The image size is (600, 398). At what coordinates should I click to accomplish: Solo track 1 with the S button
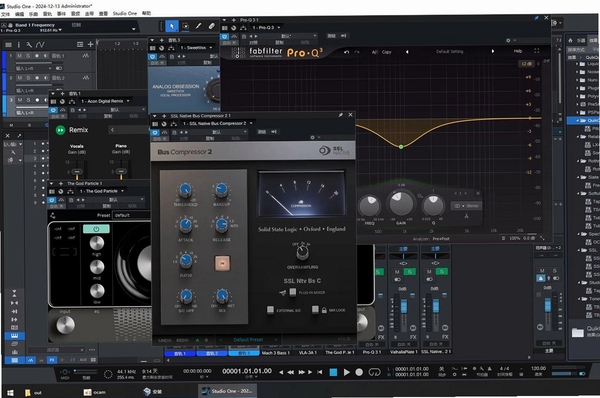(x=28, y=55)
